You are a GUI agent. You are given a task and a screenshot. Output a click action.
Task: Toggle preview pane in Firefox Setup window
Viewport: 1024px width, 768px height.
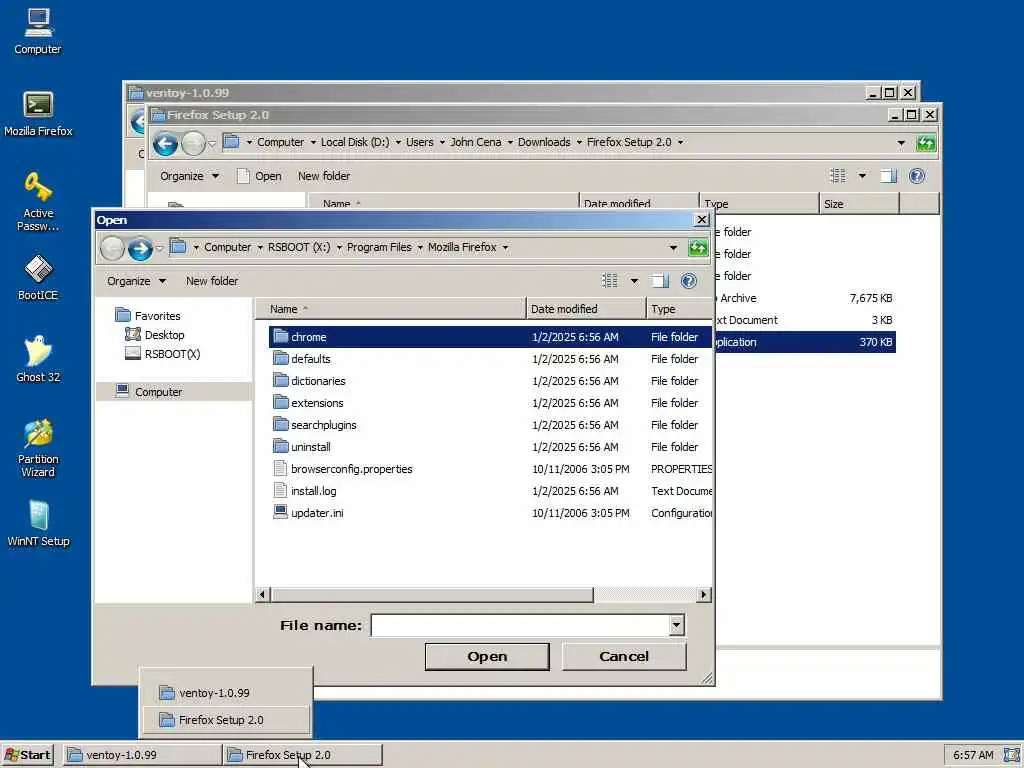pyautogui.click(x=888, y=176)
